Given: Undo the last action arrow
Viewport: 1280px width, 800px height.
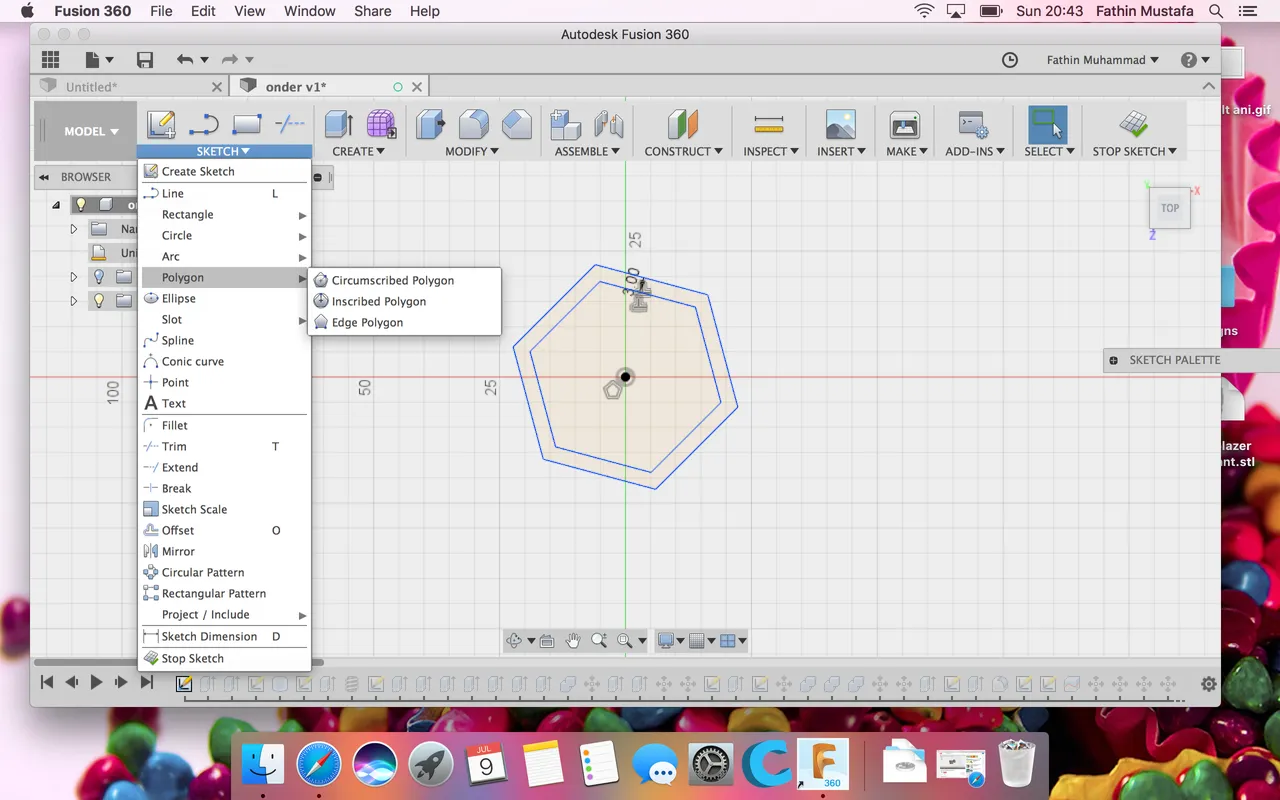Looking at the screenshot, I should pos(185,60).
